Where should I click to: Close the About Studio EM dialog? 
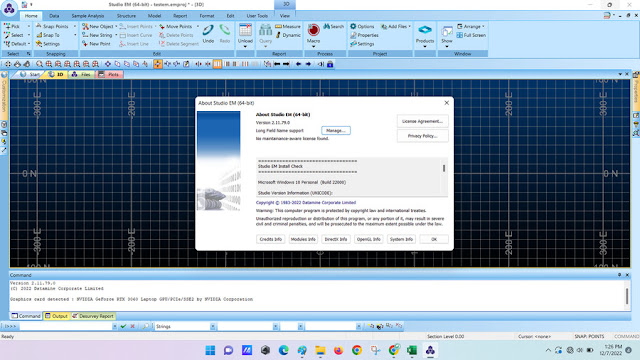pos(447,103)
